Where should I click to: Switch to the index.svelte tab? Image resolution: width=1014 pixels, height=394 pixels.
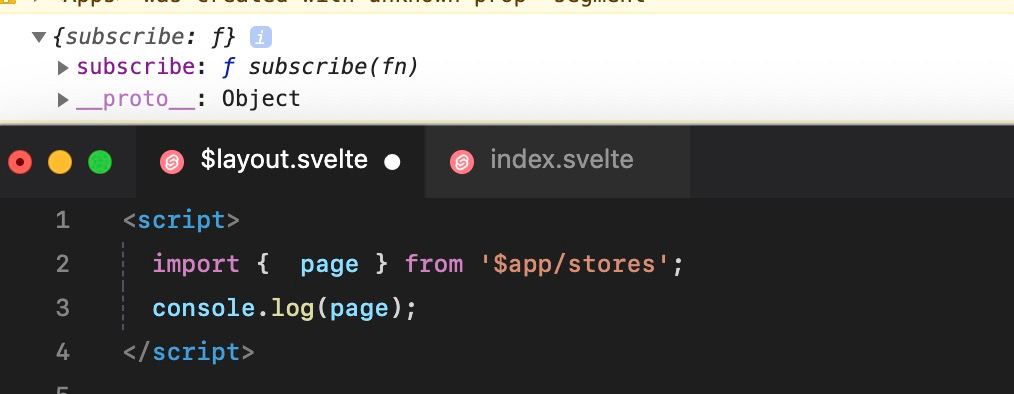click(557, 161)
